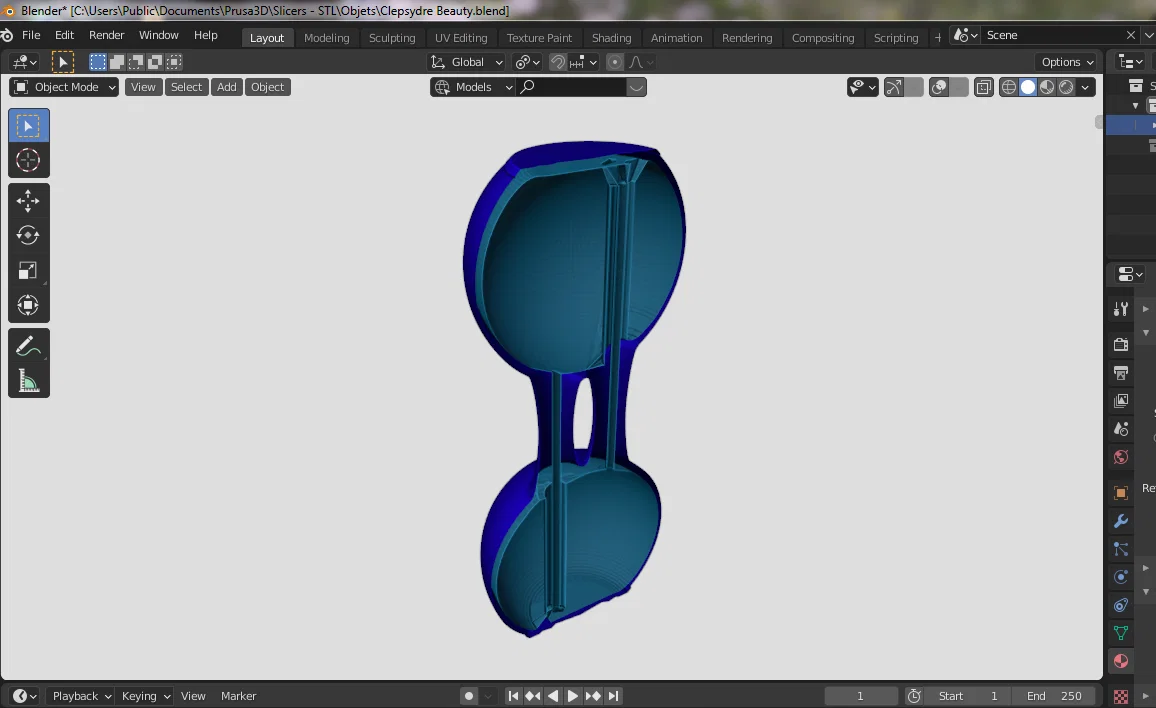Click the Add menu button
This screenshot has height=708, width=1156.
click(226, 87)
